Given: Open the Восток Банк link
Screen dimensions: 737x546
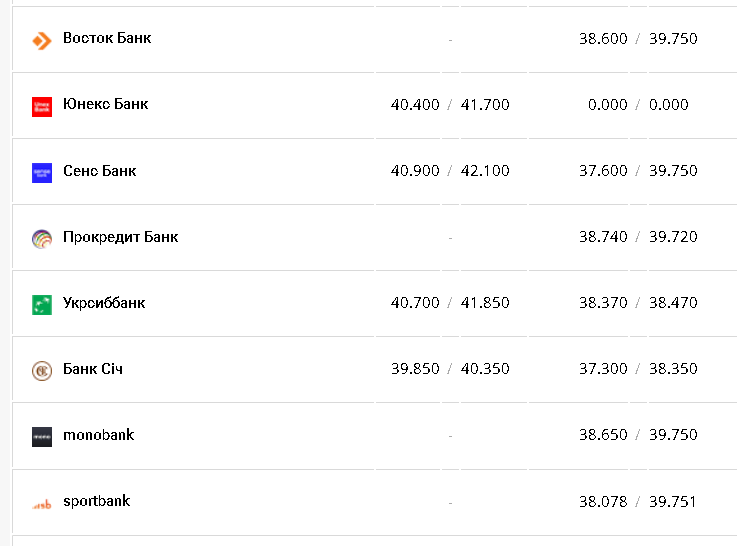Looking at the screenshot, I should point(107,38).
